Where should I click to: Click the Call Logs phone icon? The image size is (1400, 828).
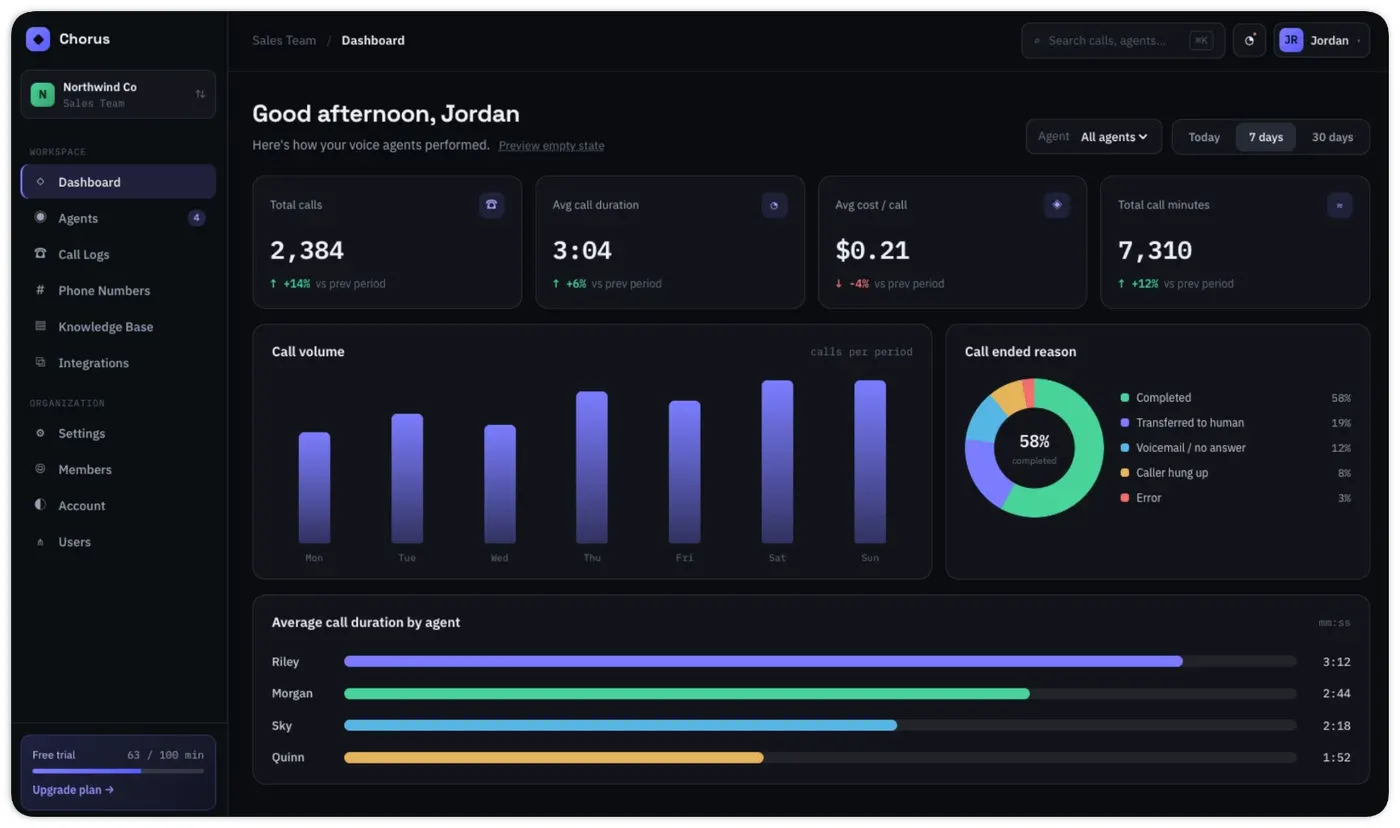[40, 254]
